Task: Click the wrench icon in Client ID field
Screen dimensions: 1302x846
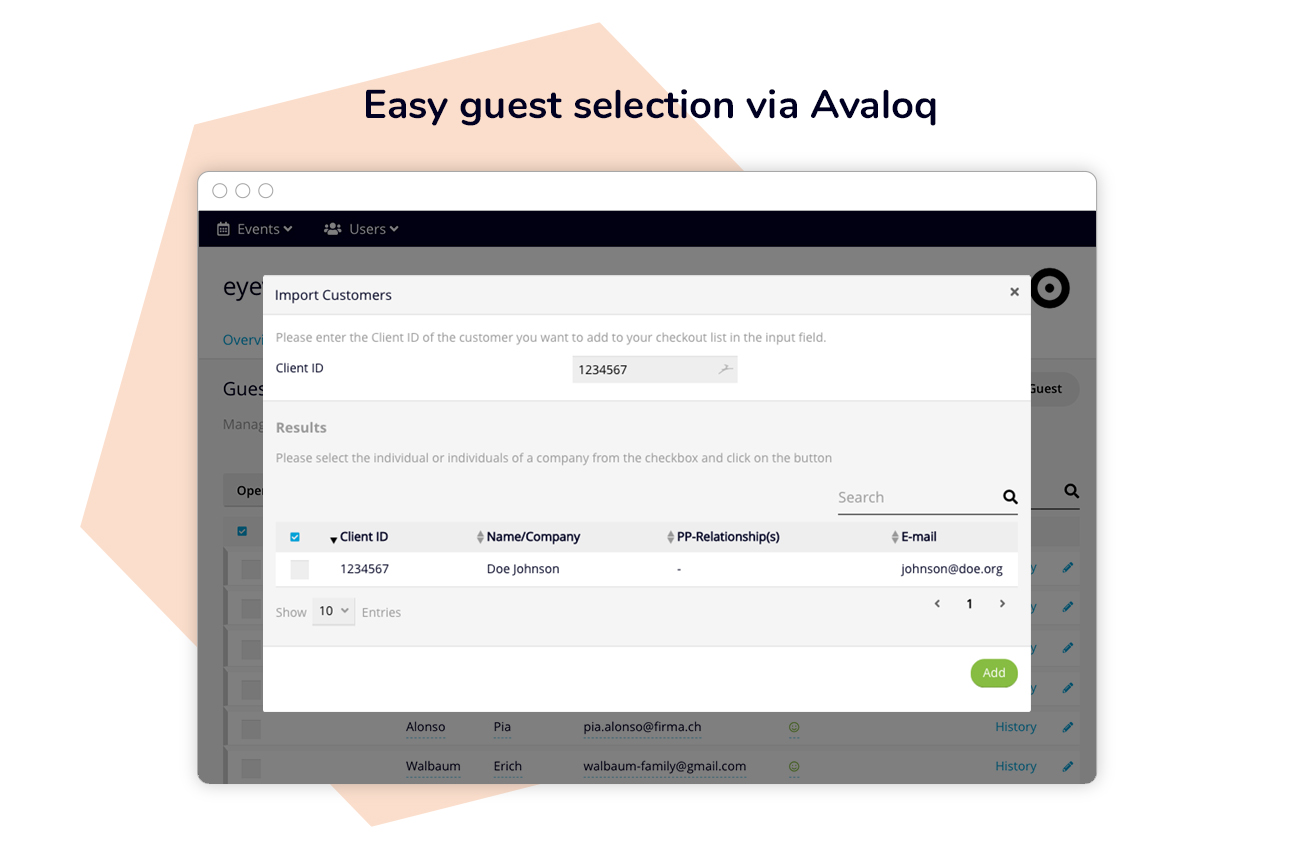Action: [725, 369]
